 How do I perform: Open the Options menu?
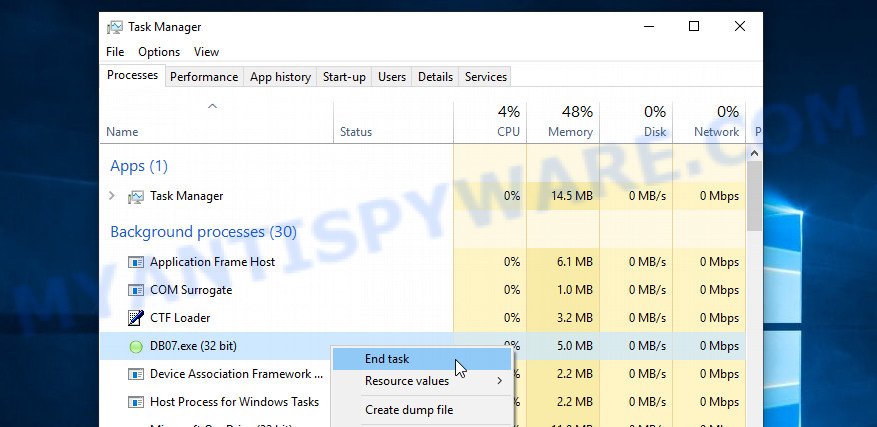pyautogui.click(x=159, y=52)
